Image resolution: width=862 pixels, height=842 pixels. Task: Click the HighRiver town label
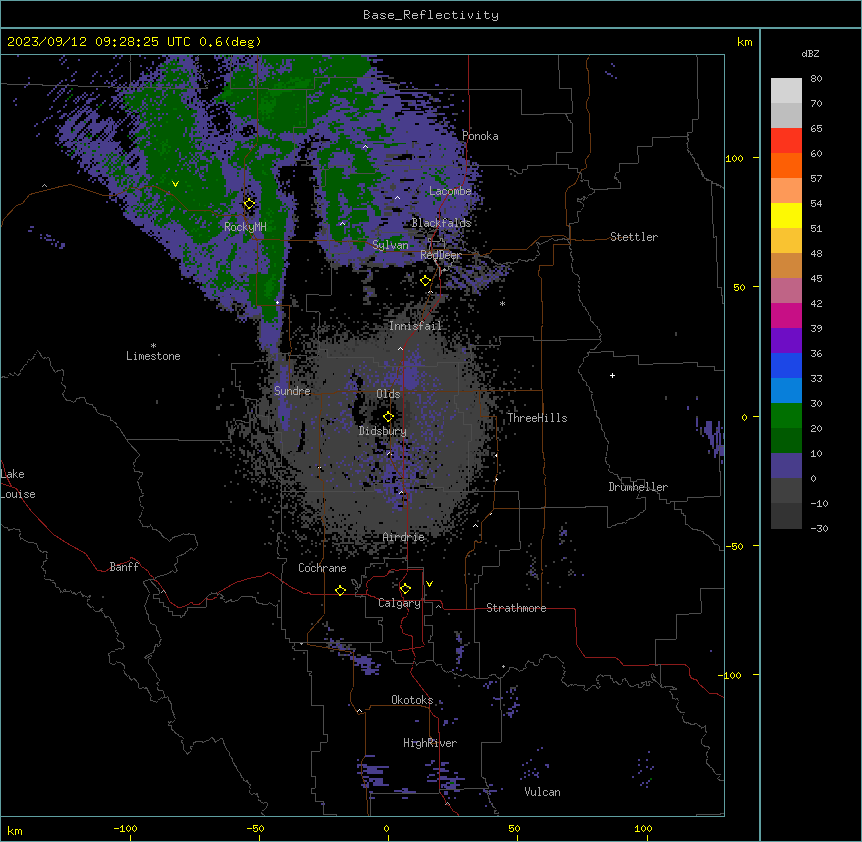pos(430,743)
